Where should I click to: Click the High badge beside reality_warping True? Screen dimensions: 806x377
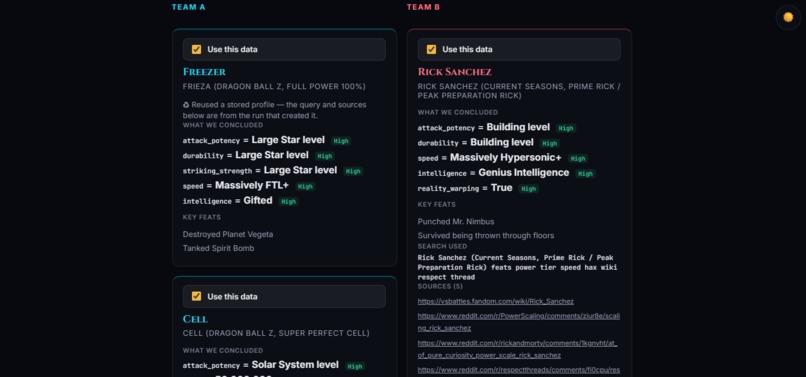(528, 189)
